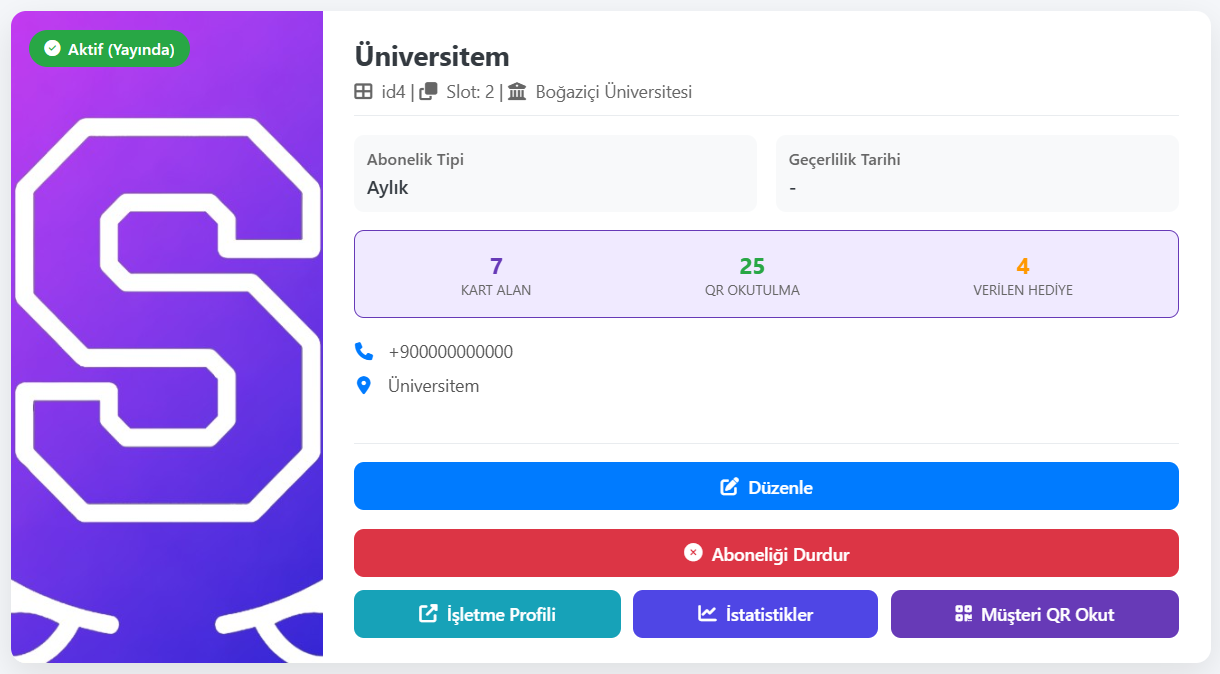Viewport: 1220px width, 674px height.
Task: Click the external link icon on İşletme Profili
Action: point(428,614)
